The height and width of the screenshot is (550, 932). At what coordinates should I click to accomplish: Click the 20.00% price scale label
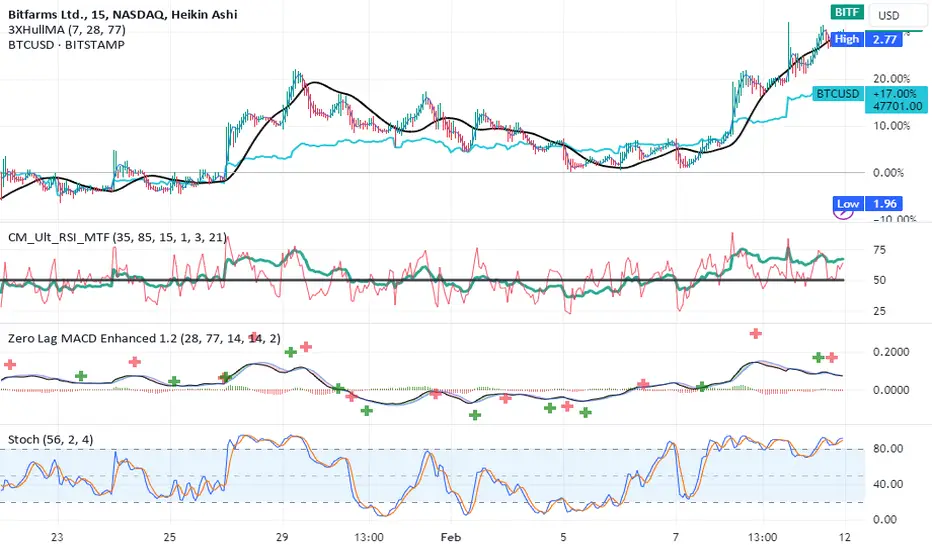click(x=892, y=78)
